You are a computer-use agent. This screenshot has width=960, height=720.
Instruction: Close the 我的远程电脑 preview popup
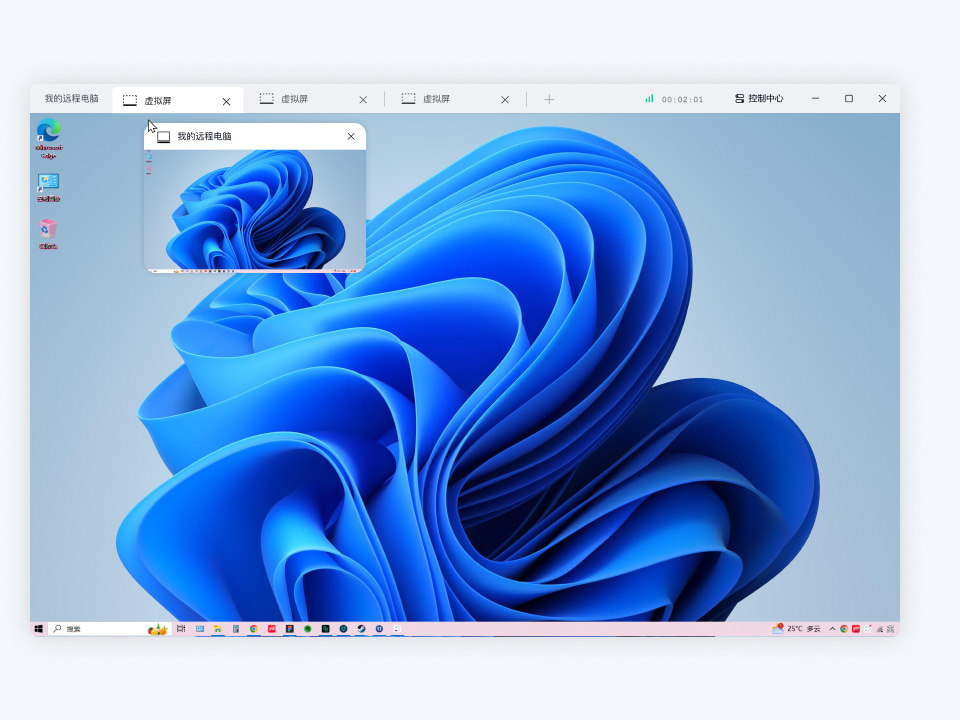point(351,137)
